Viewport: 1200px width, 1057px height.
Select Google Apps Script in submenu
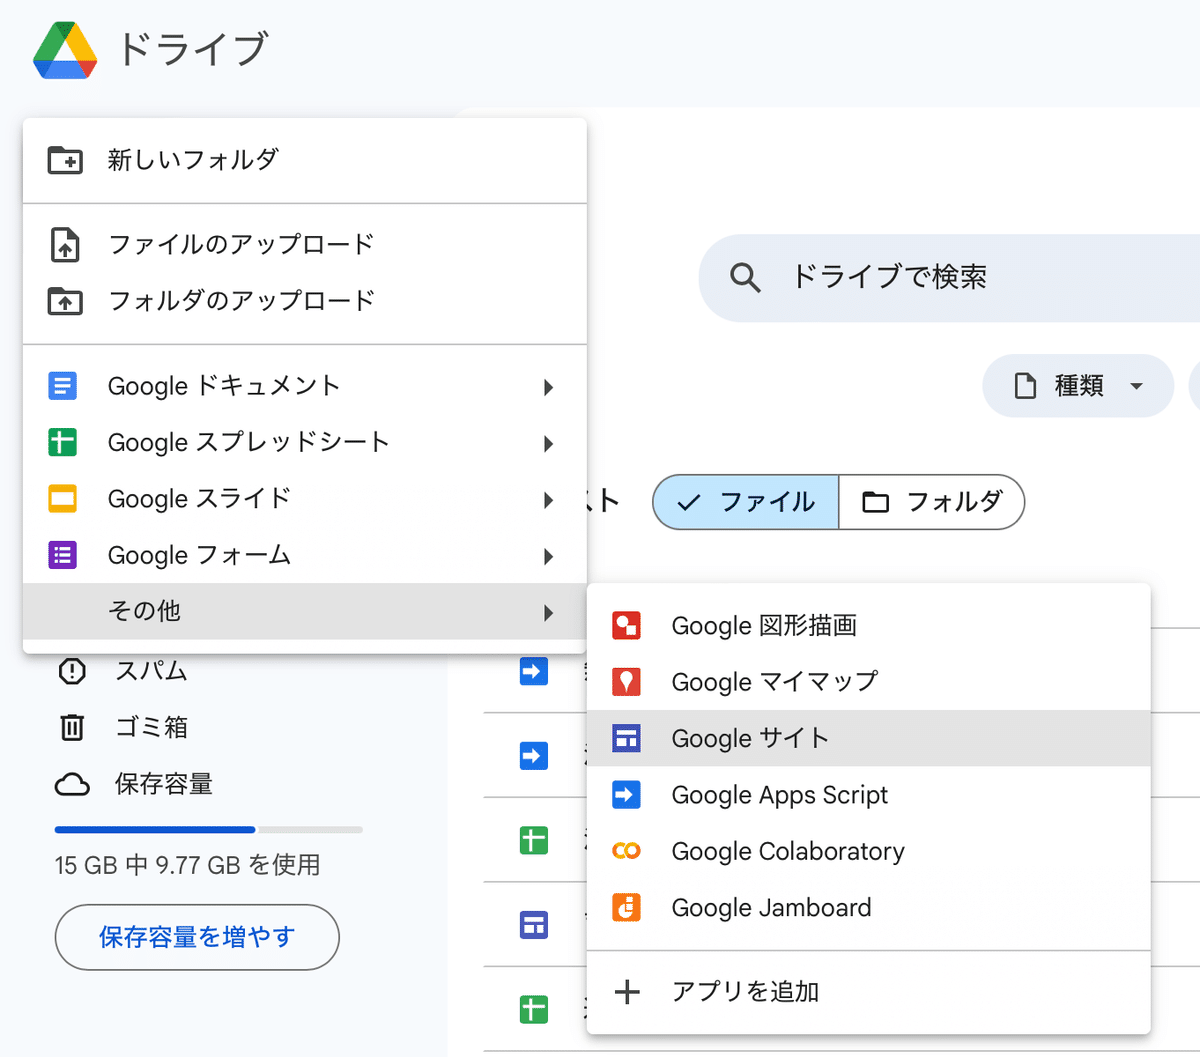coord(868,795)
